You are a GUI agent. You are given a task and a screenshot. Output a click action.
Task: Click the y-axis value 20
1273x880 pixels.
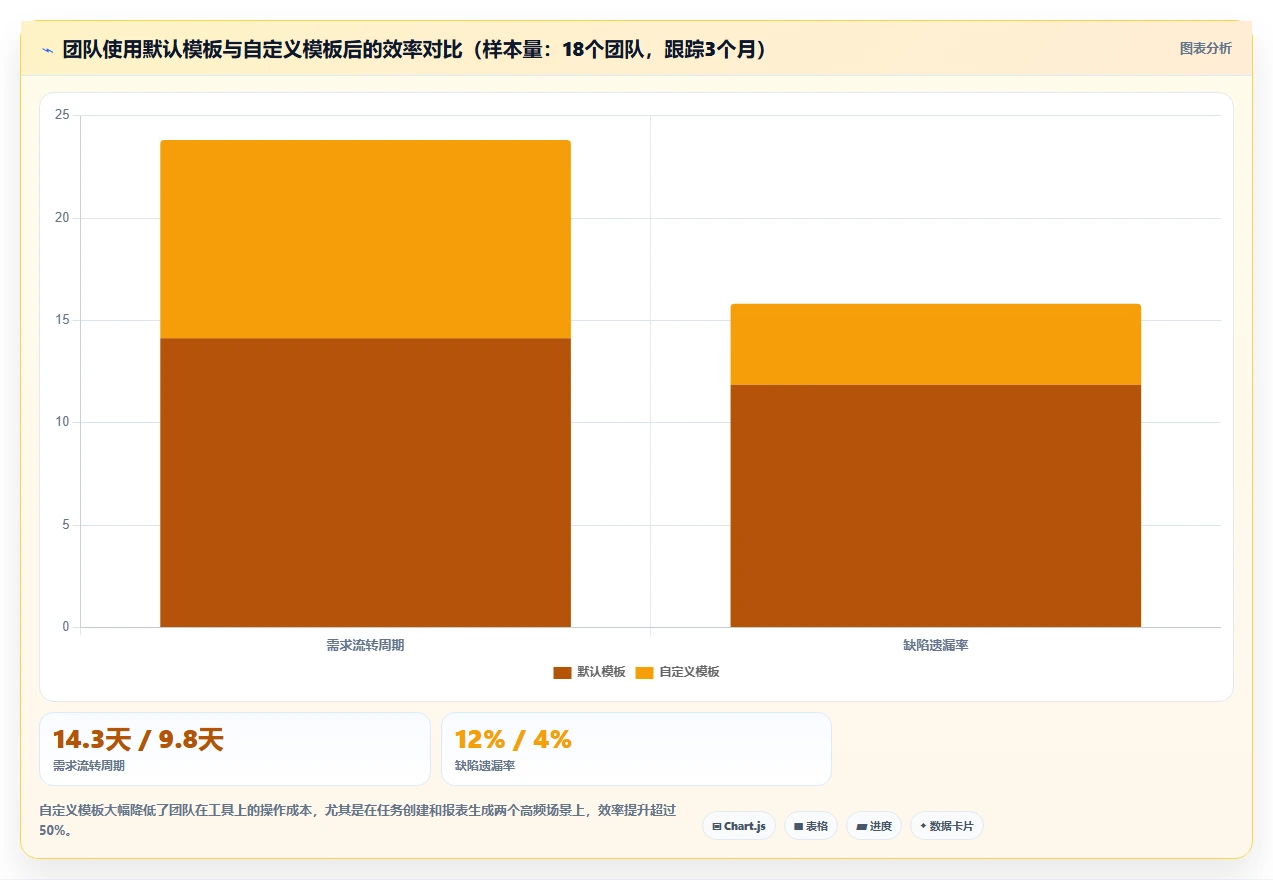[62, 218]
